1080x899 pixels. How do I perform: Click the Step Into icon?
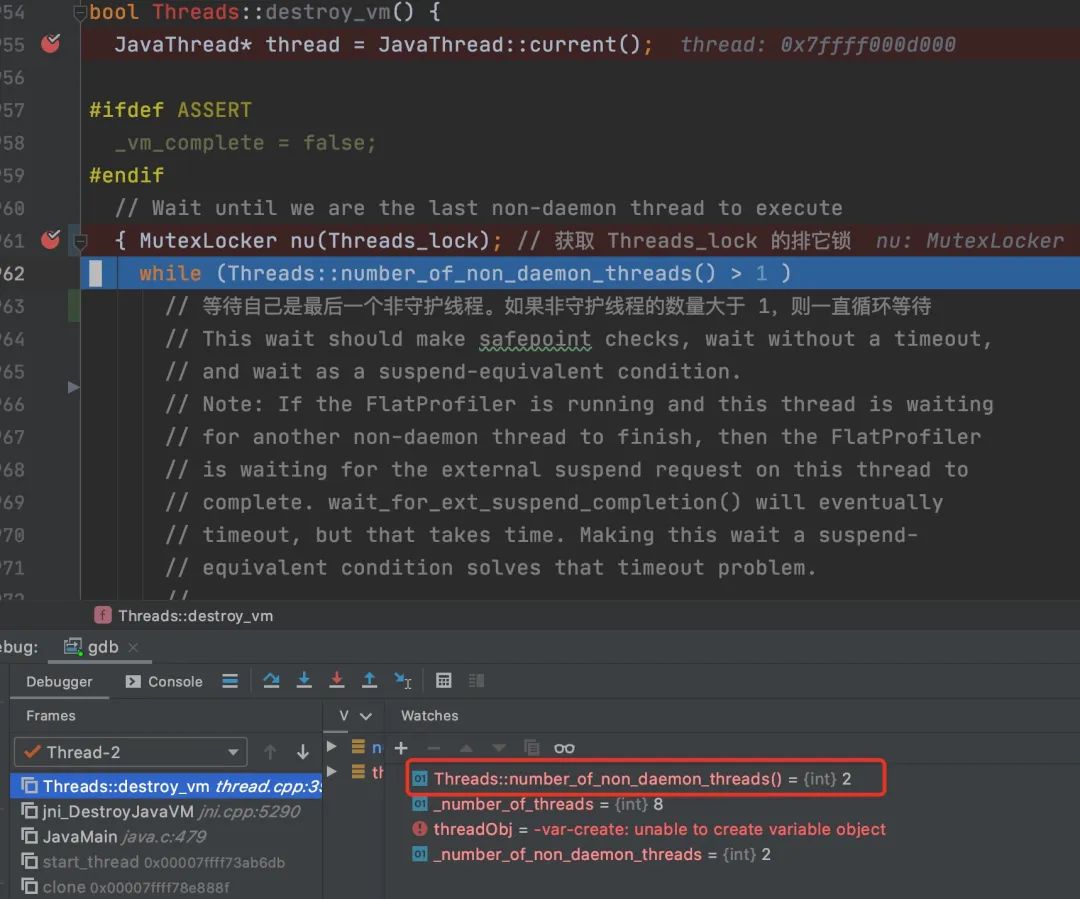[304, 681]
